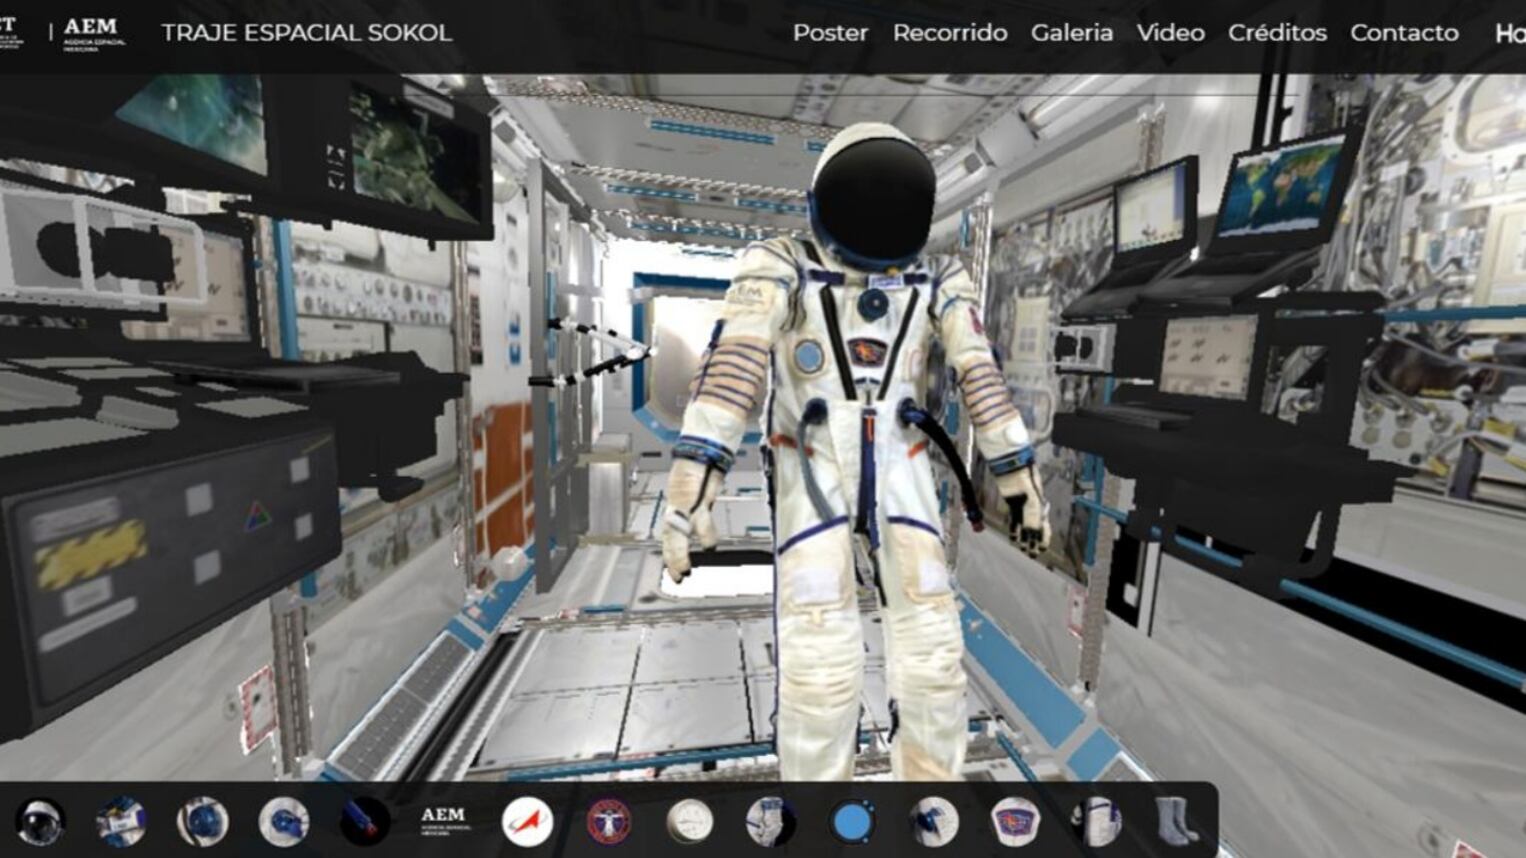Click the AEM logo in bottom bar

click(442, 821)
